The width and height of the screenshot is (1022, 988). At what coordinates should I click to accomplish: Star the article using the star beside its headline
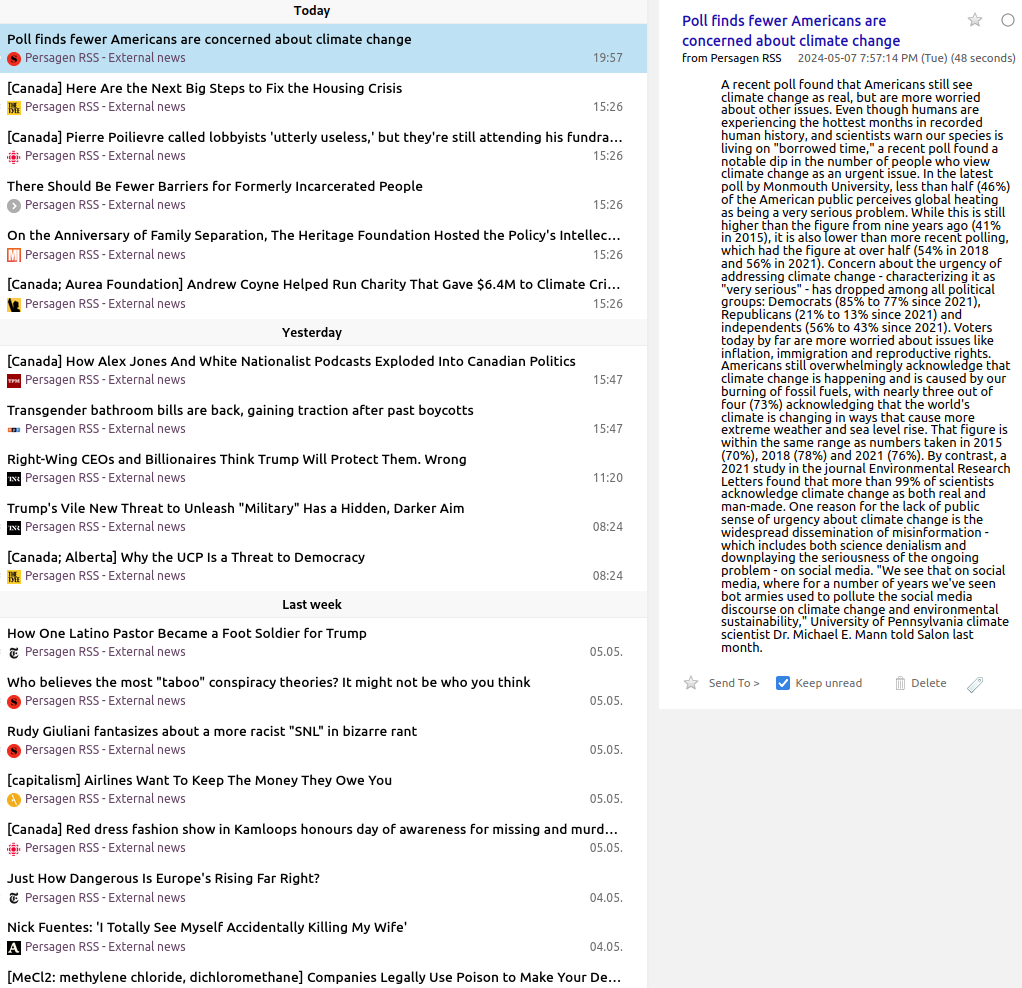(974, 20)
